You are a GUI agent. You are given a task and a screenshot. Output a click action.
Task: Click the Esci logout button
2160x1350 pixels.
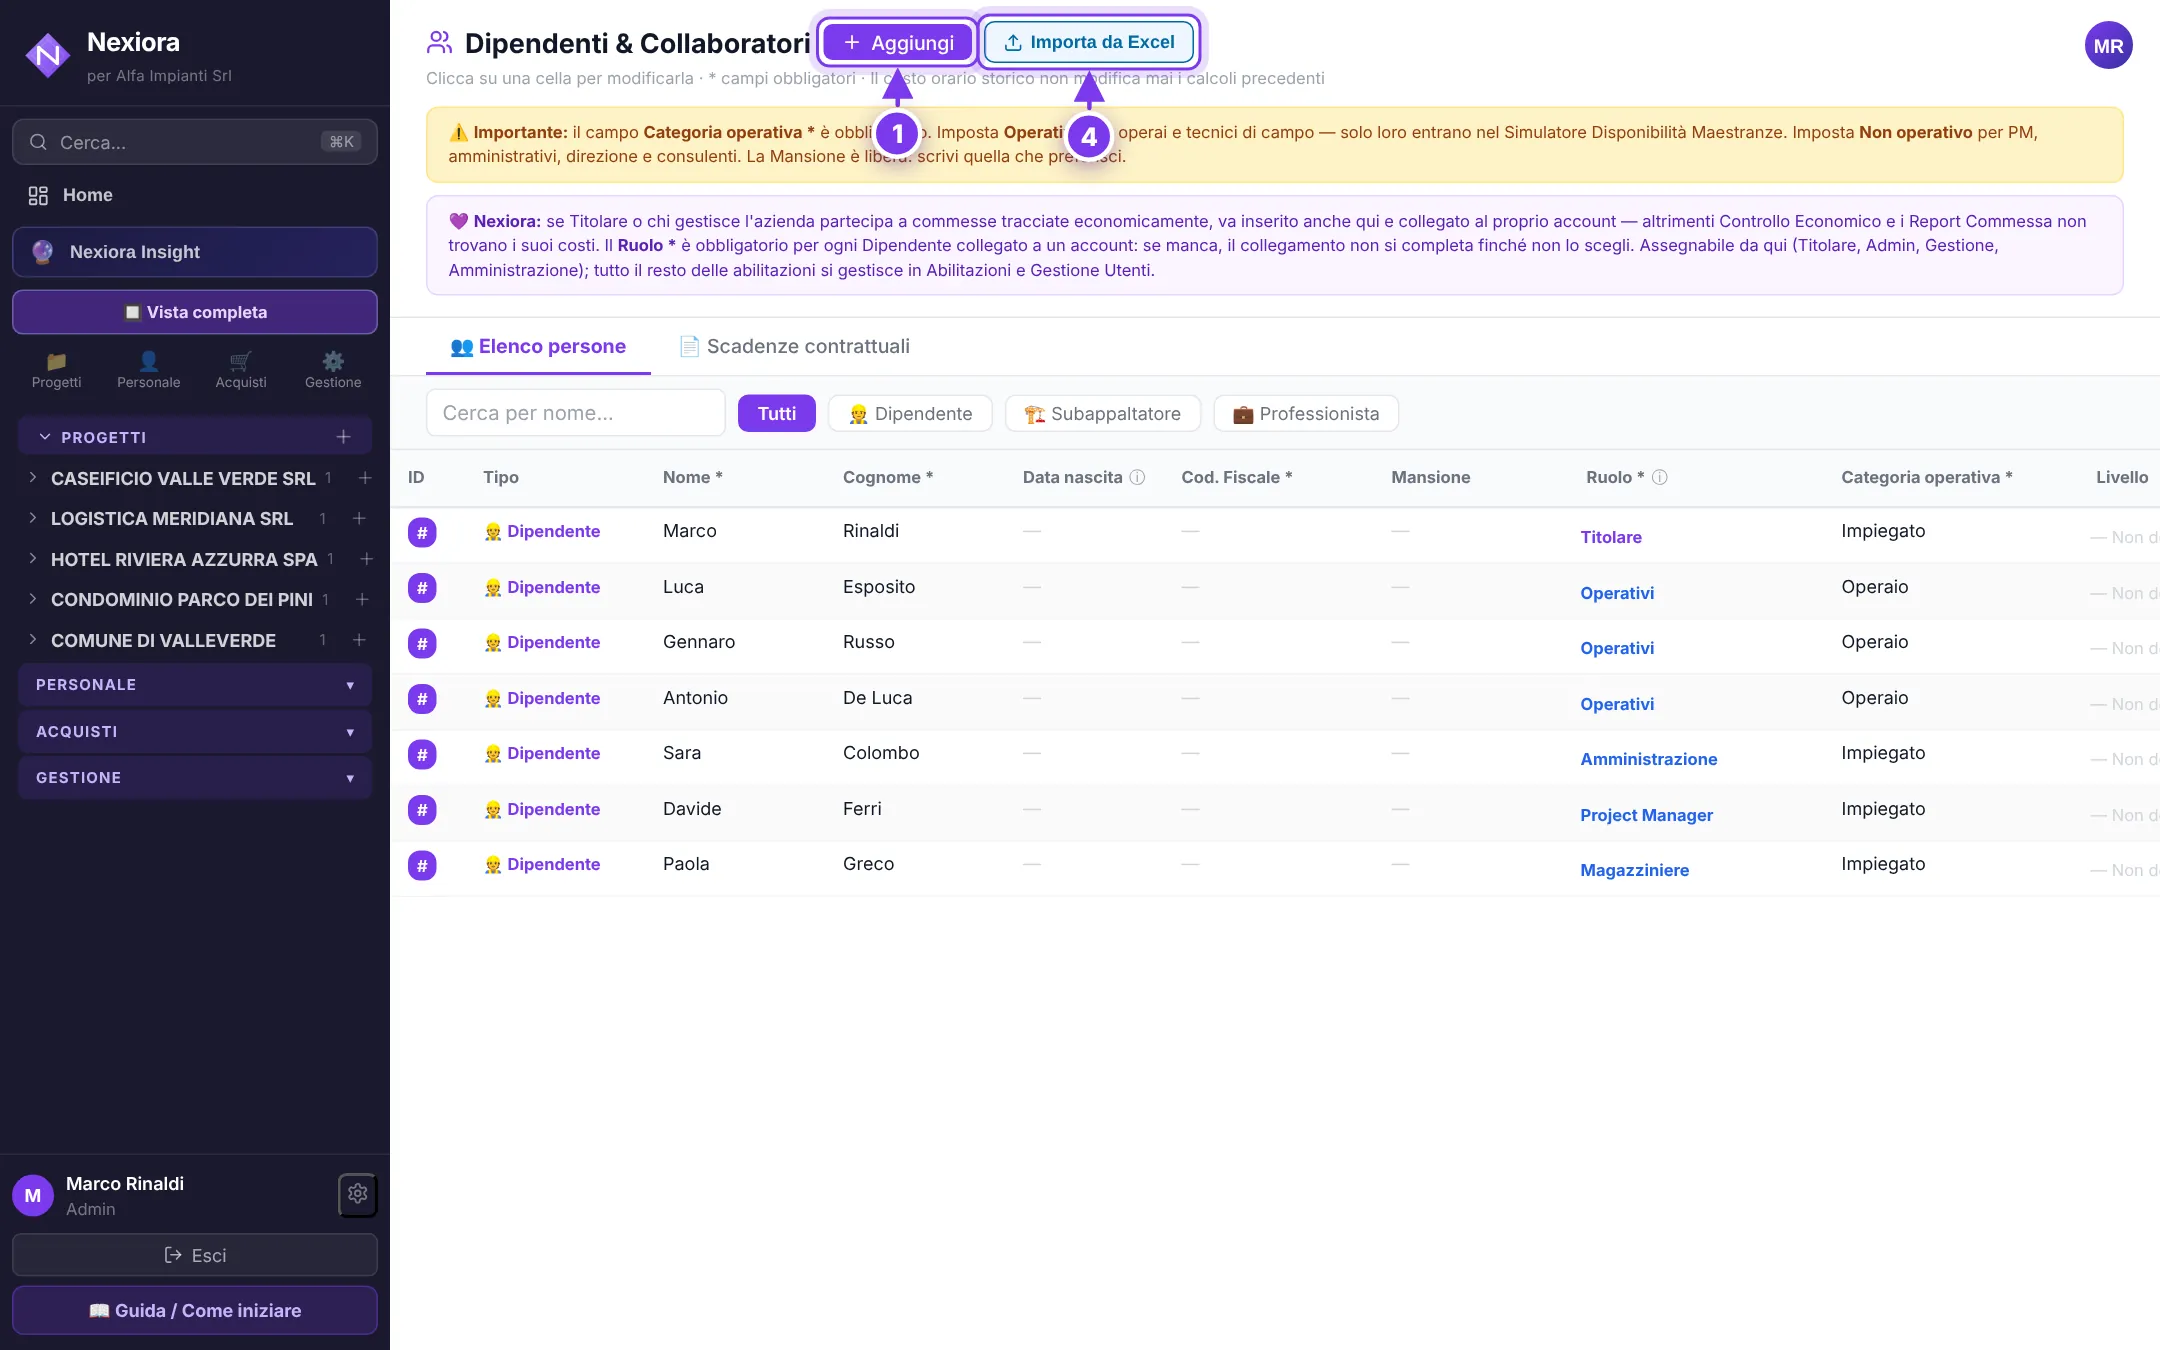[x=195, y=1255]
